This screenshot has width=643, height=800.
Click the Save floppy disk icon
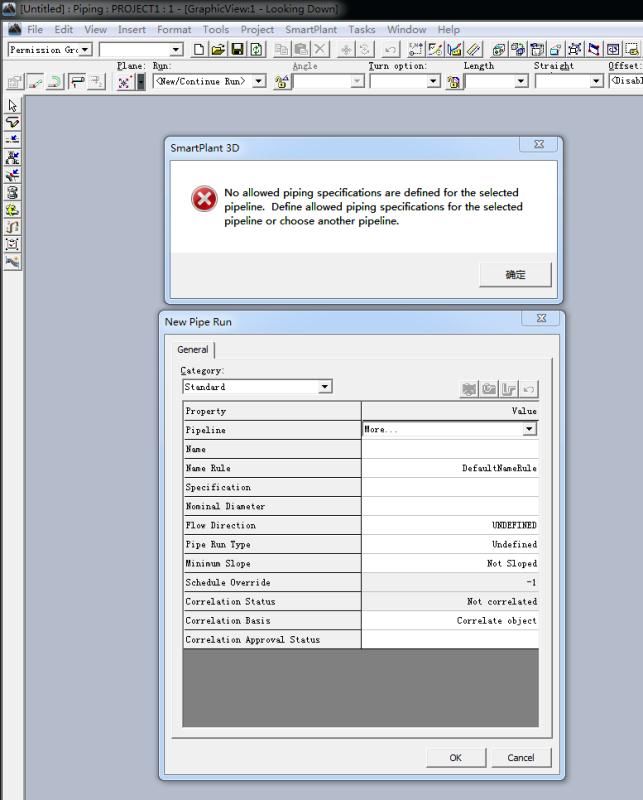[237, 49]
